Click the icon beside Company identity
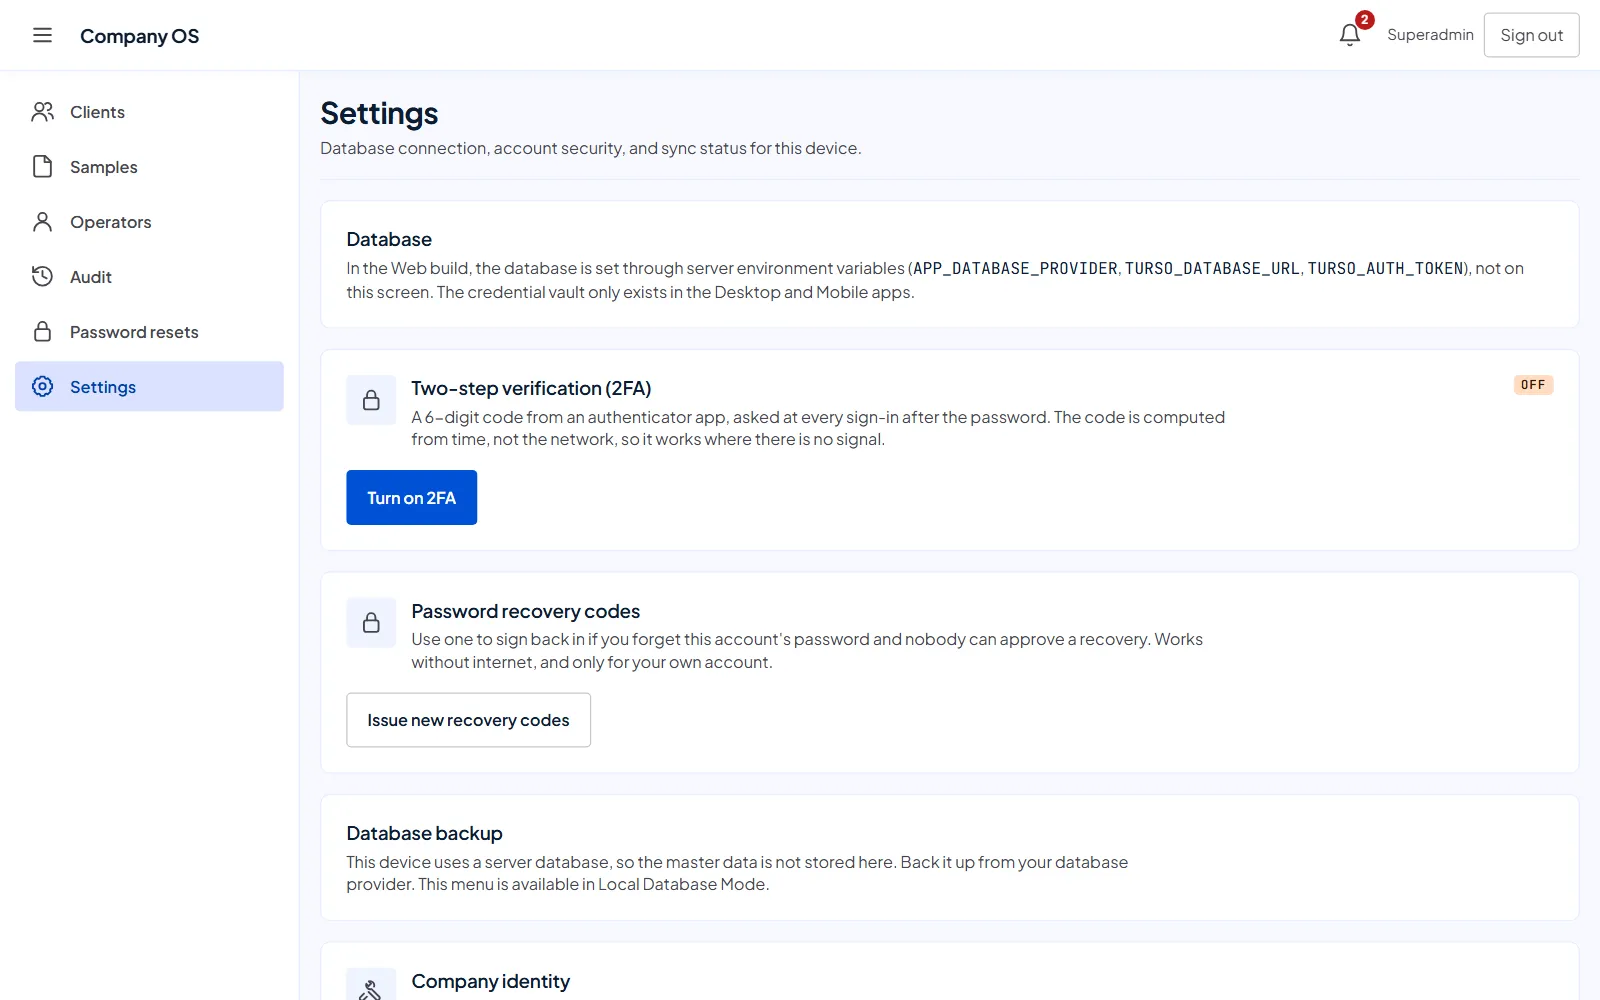This screenshot has width=1600, height=1000. point(371,988)
